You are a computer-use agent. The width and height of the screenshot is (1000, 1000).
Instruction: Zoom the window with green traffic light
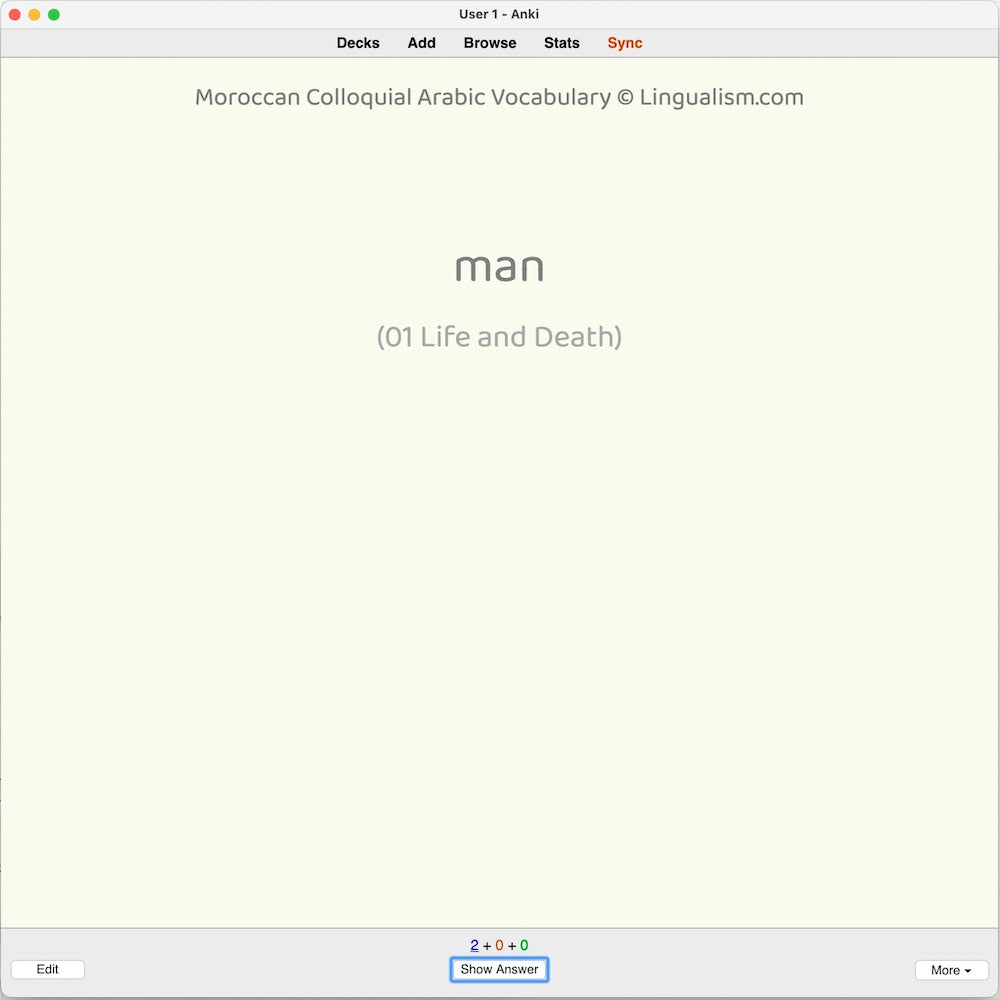(x=53, y=14)
